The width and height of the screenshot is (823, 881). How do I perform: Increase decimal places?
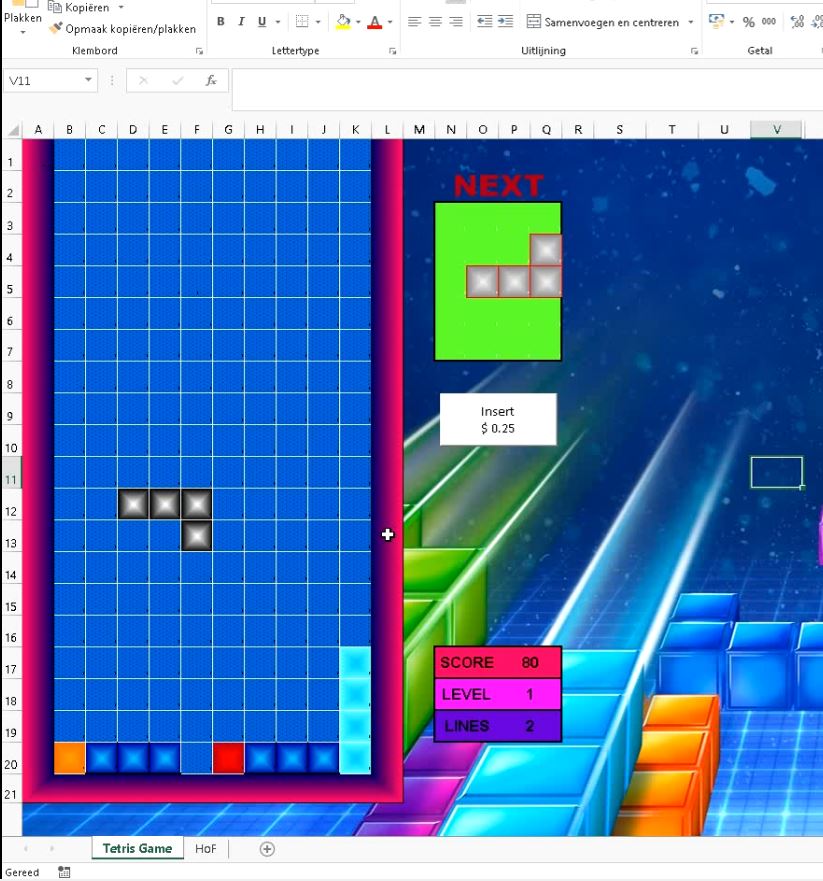coord(797,22)
